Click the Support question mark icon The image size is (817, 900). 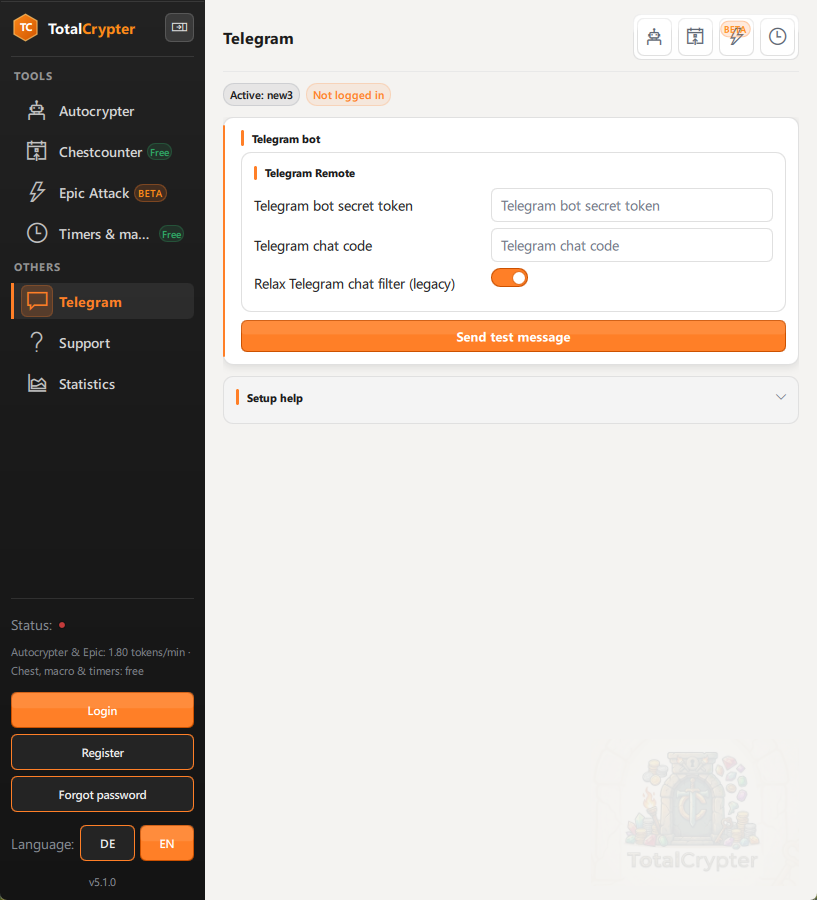(37, 343)
